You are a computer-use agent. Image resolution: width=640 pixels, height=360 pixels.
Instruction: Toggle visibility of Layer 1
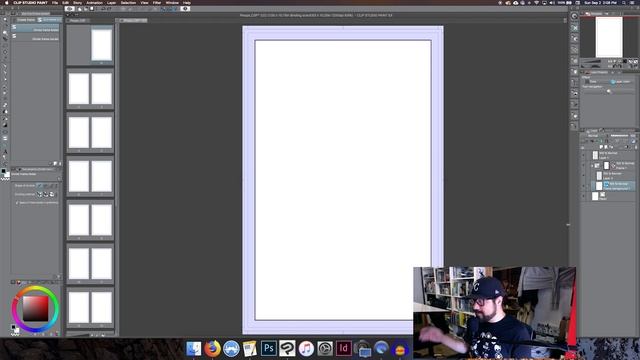click(583, 156)
